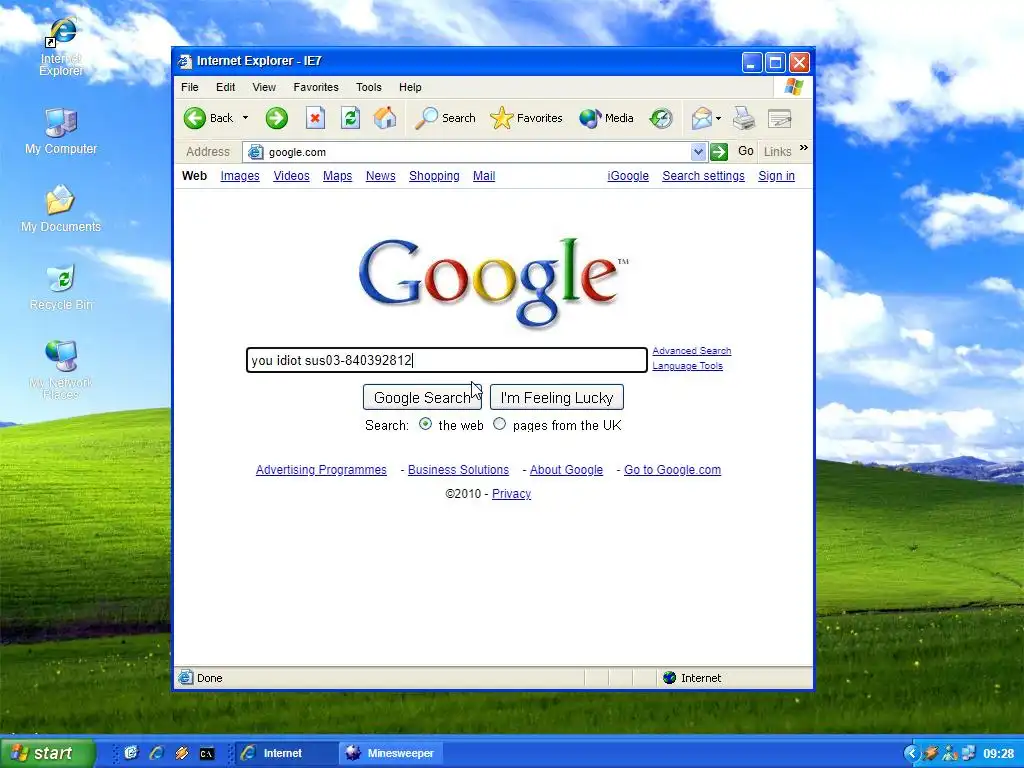
Task: Click the Internet Explorer desktop shortcut
Action: pyautogui.click(x=61, y=47)
